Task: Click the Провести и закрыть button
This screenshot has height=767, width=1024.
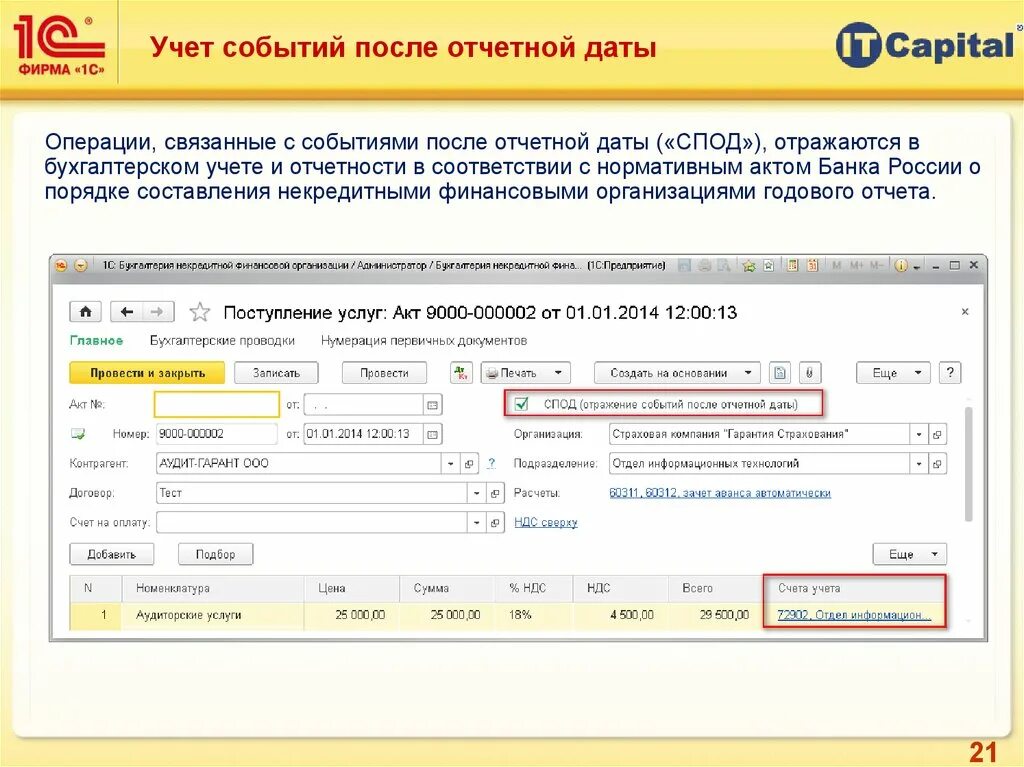Action: (x=147, y=373)
